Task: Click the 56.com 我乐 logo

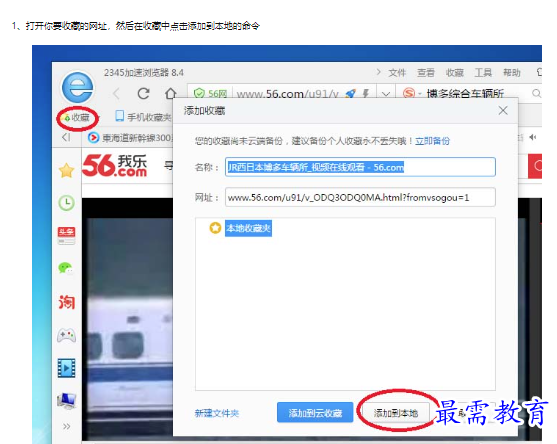Action: point(114,166)
